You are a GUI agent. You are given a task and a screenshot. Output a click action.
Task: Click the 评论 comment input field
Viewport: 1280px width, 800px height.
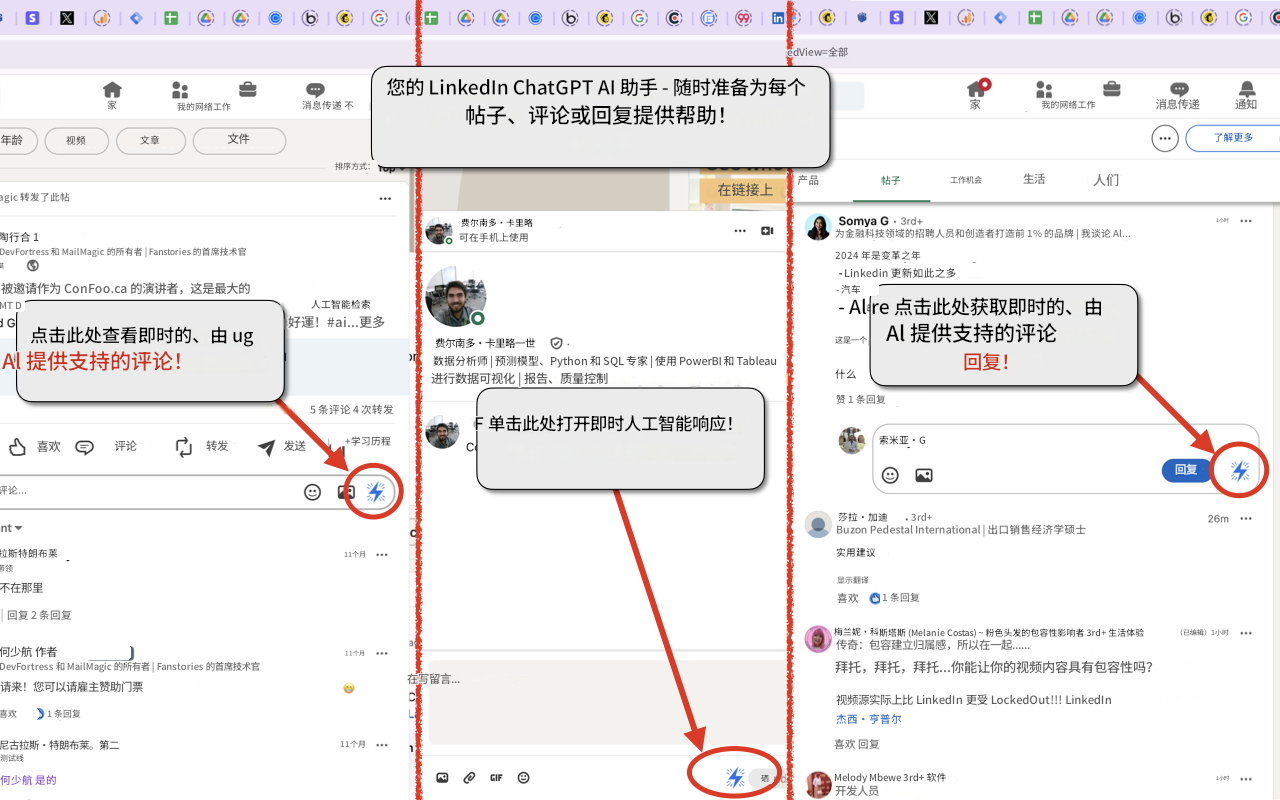(150, 491)
